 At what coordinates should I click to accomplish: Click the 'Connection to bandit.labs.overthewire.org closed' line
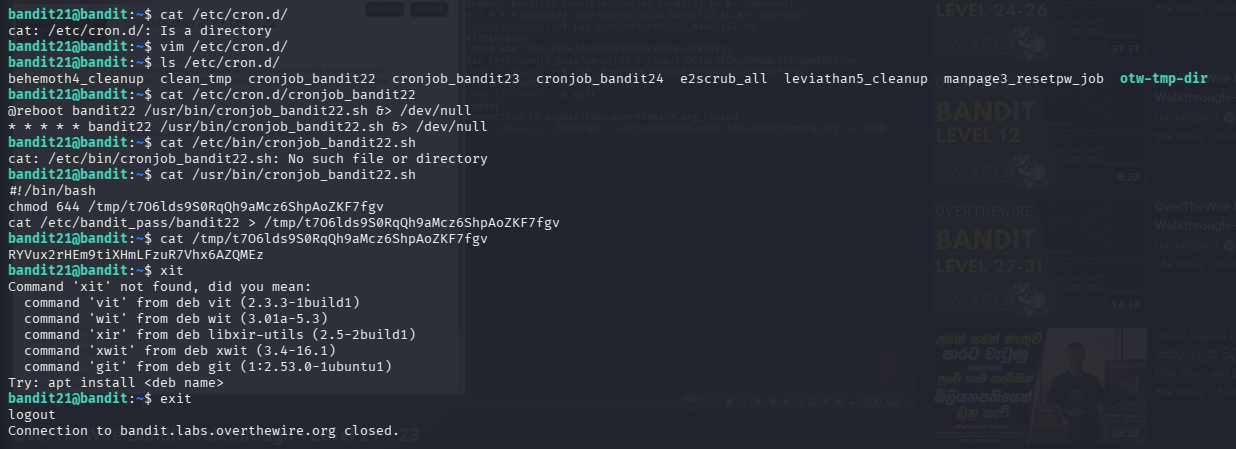(204, 431)
